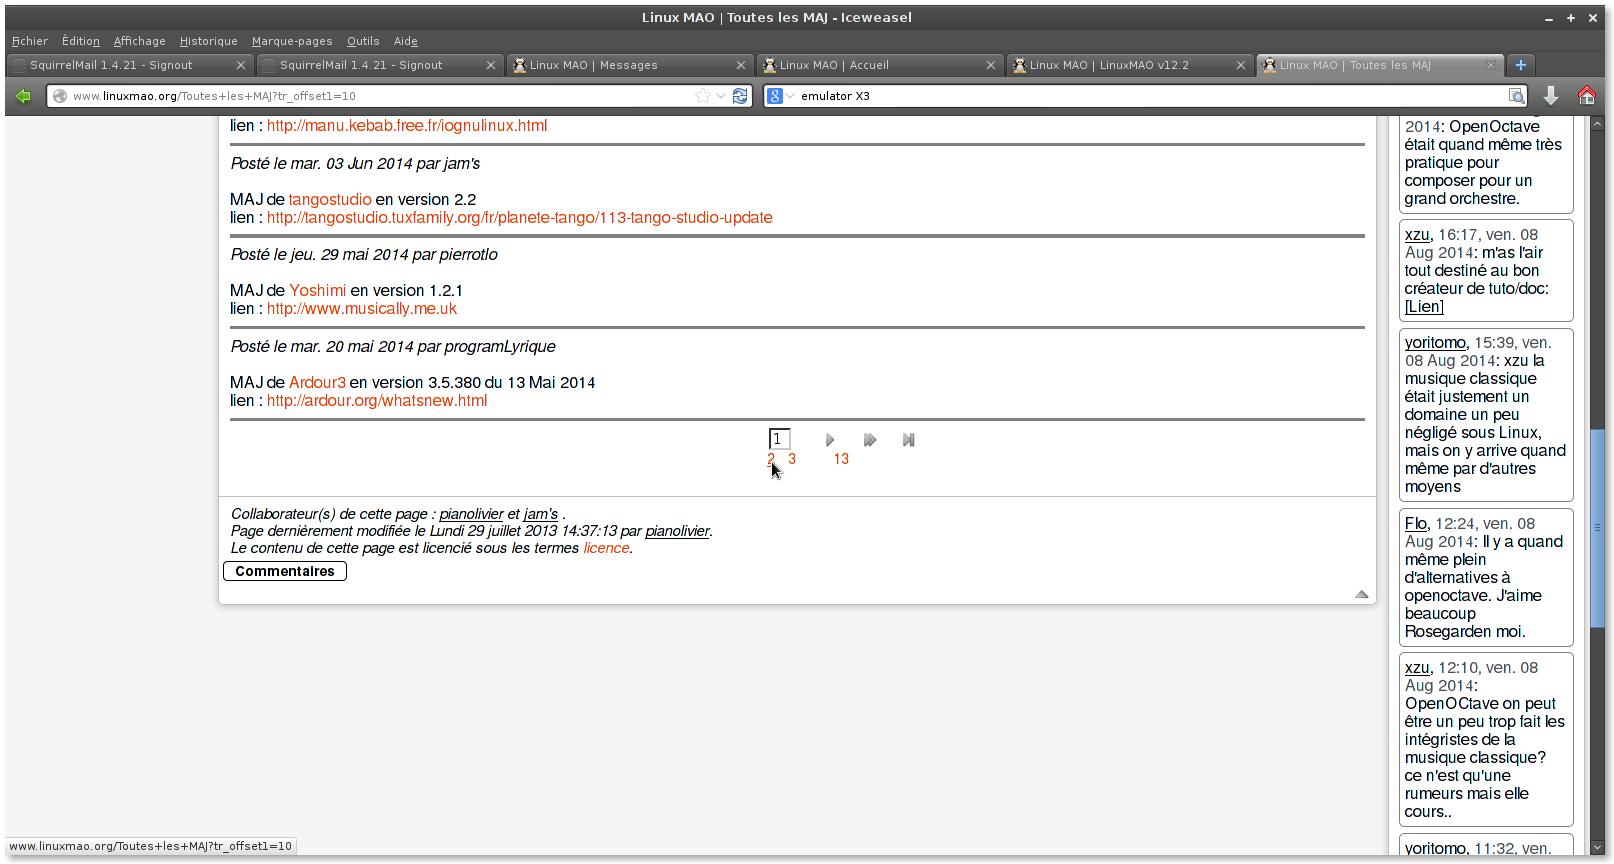Click the [Lien] link in shoutbox

pyautogui.click(x=1424, y=307)
